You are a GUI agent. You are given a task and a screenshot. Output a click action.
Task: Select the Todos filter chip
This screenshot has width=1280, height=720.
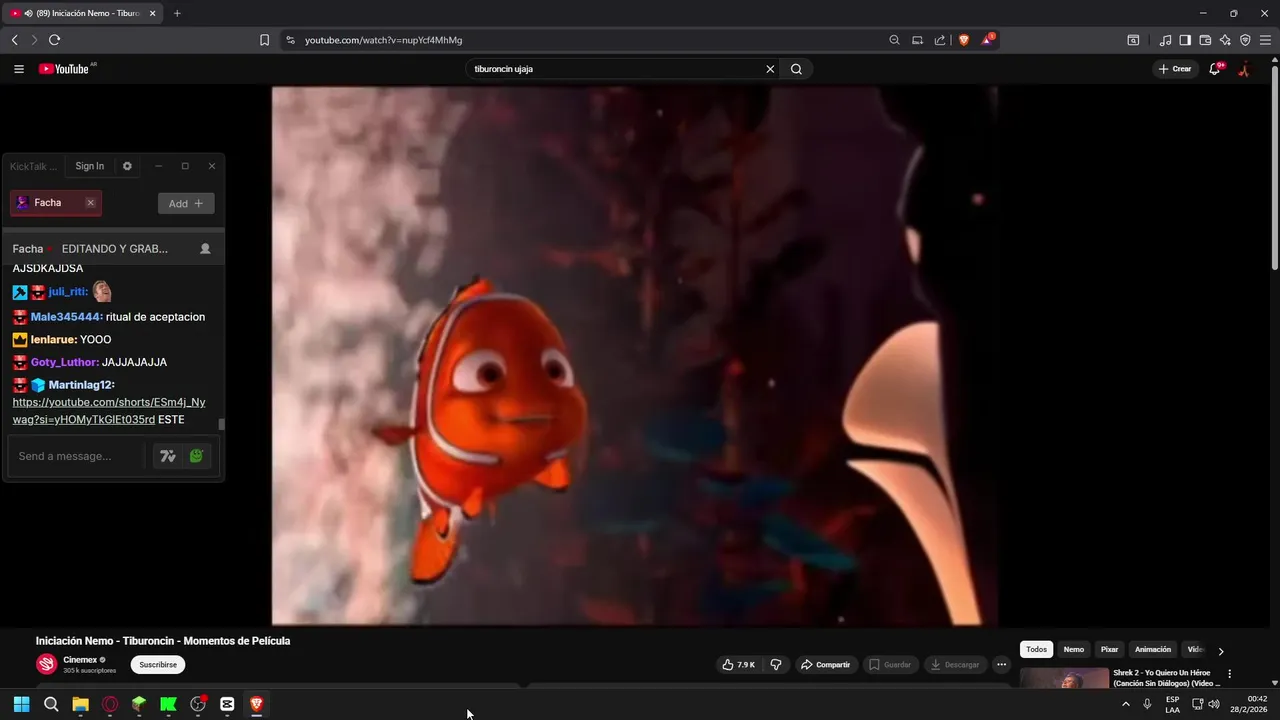point(1036,650)
